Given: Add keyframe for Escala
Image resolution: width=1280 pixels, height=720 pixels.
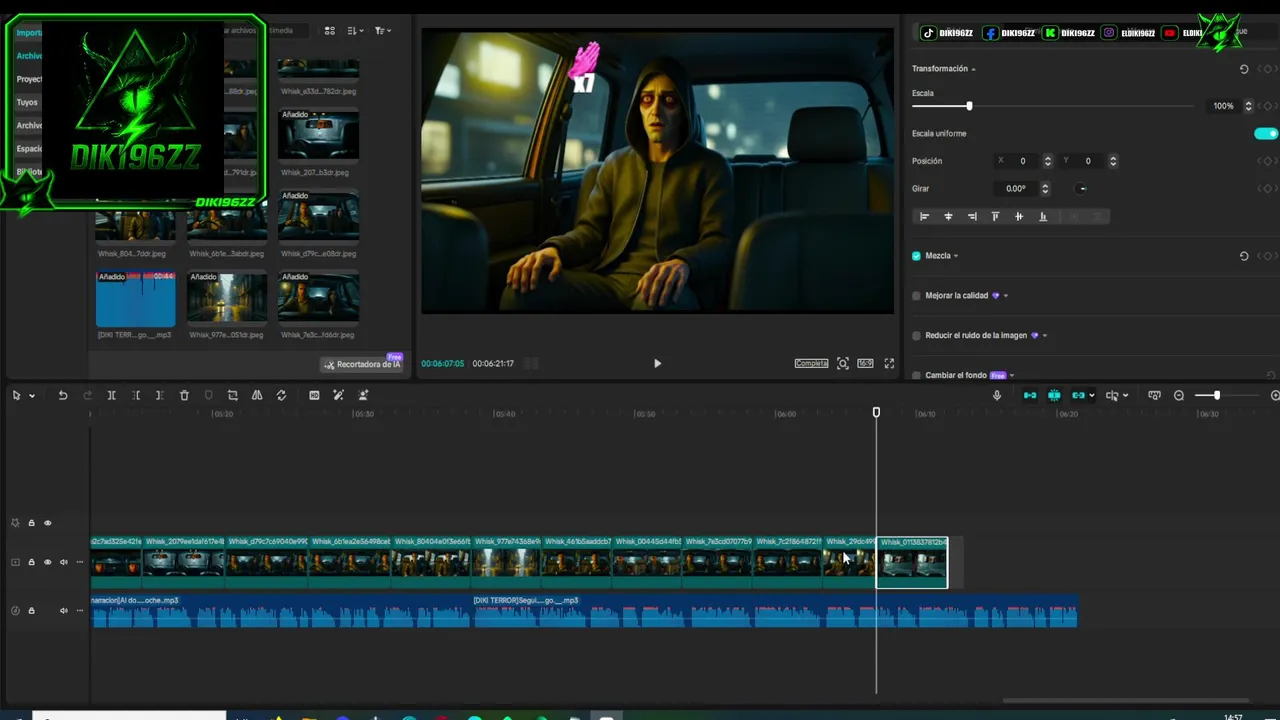Looking at the screenshot, I should pyautogui.click(x=1267, y=106).
